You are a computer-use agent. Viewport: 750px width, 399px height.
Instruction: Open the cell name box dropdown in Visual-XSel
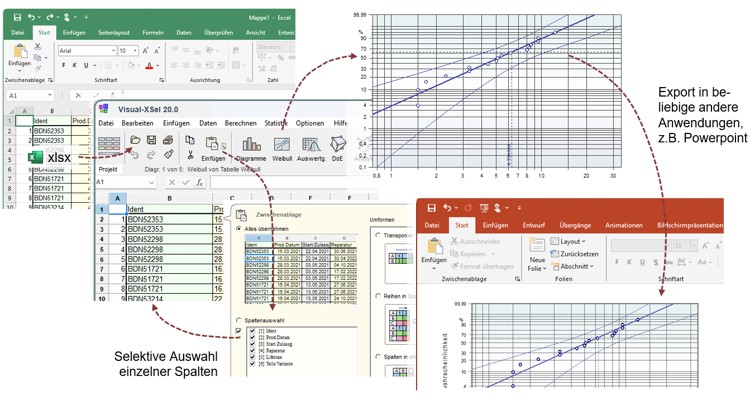(x=151, y=182)
